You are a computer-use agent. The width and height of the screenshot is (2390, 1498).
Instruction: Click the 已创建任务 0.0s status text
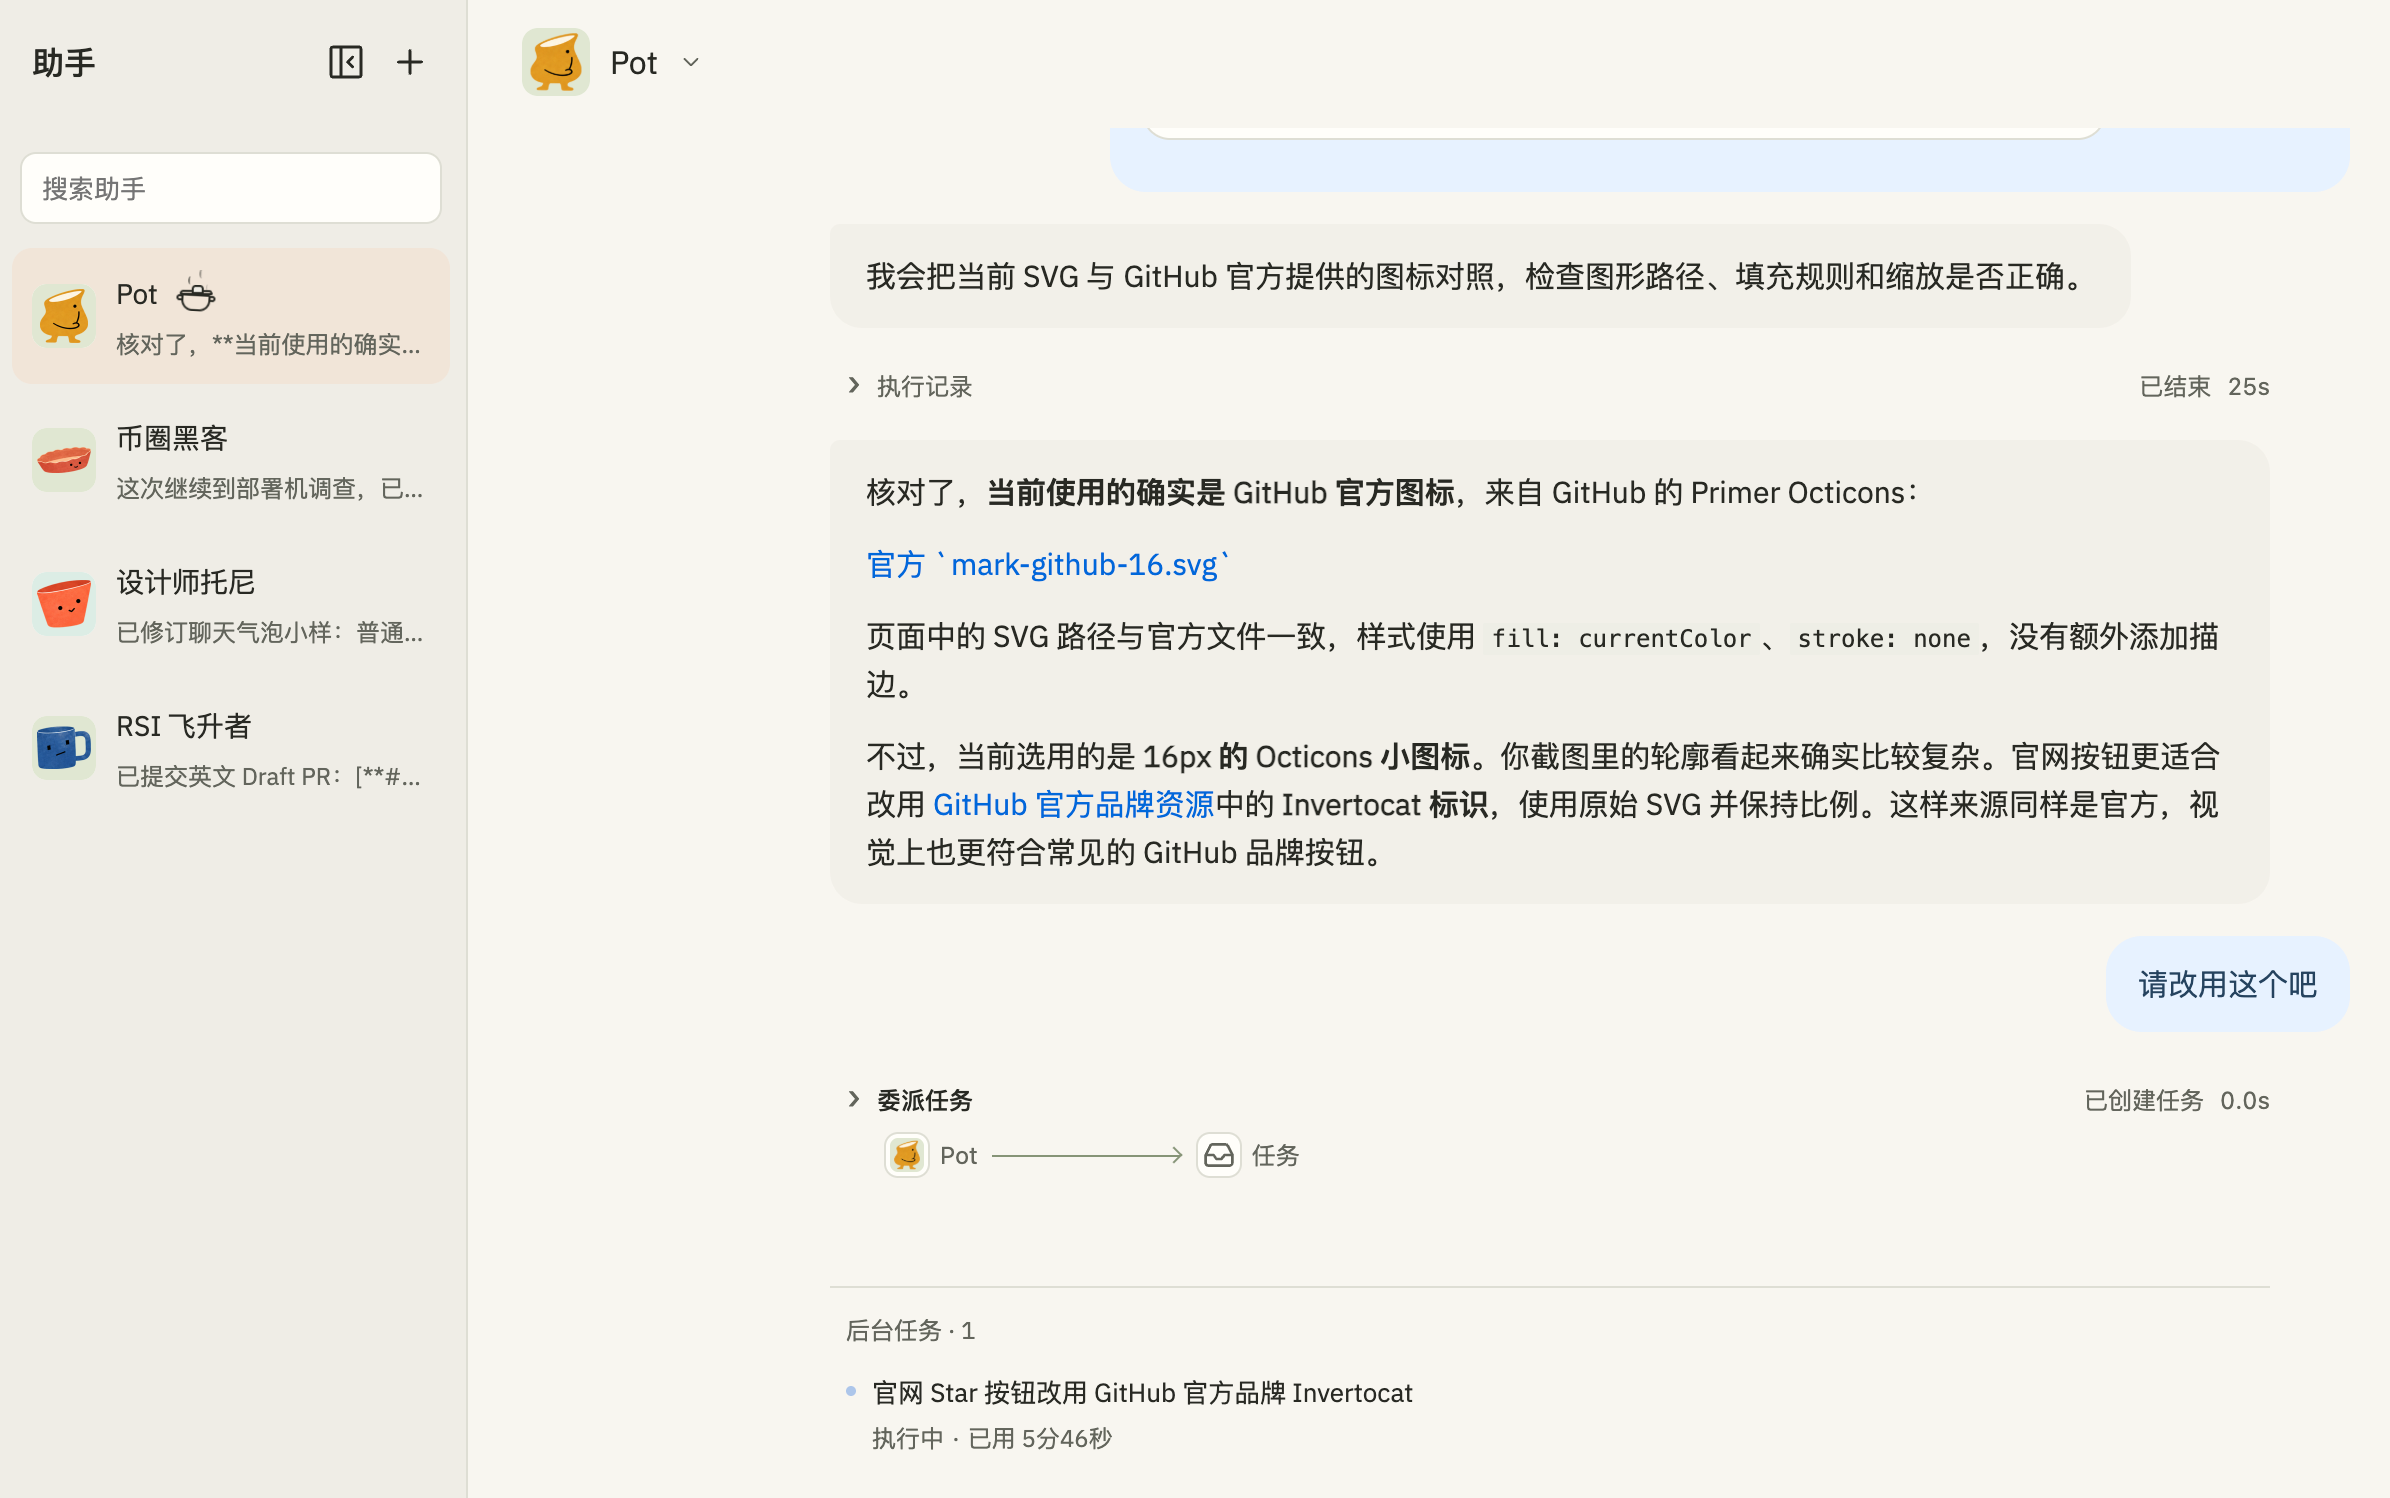[2176, 1100]
